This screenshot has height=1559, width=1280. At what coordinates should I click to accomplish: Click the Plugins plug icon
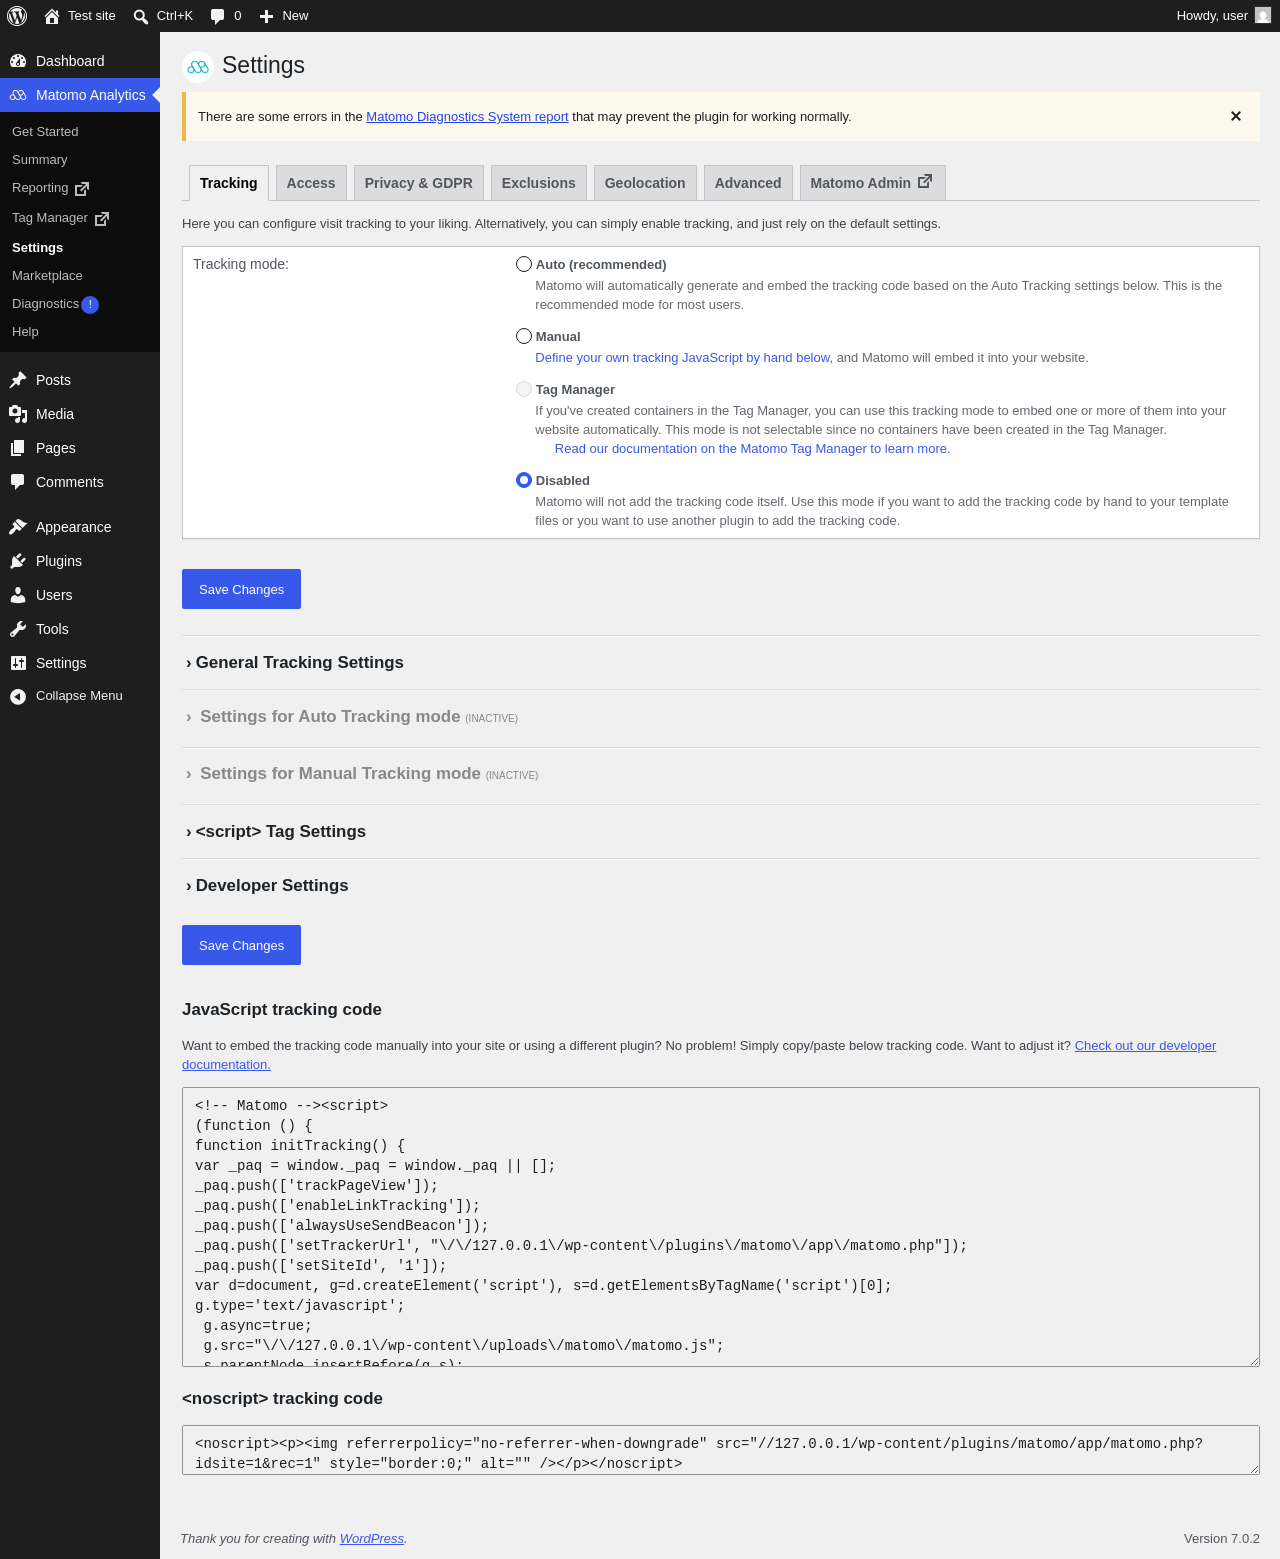[x=18, y=561]
